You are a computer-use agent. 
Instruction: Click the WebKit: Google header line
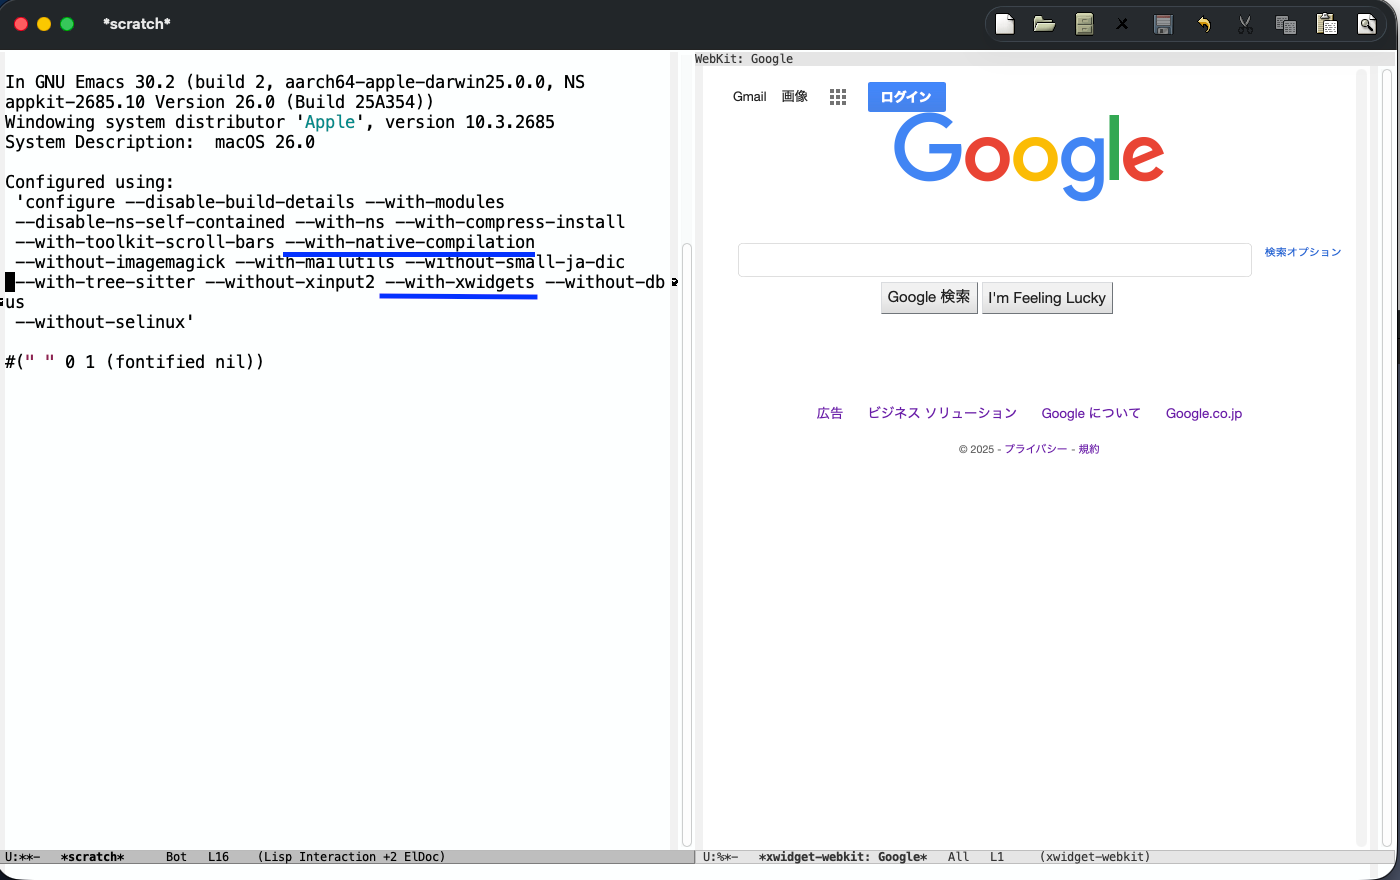click(744, 59)
